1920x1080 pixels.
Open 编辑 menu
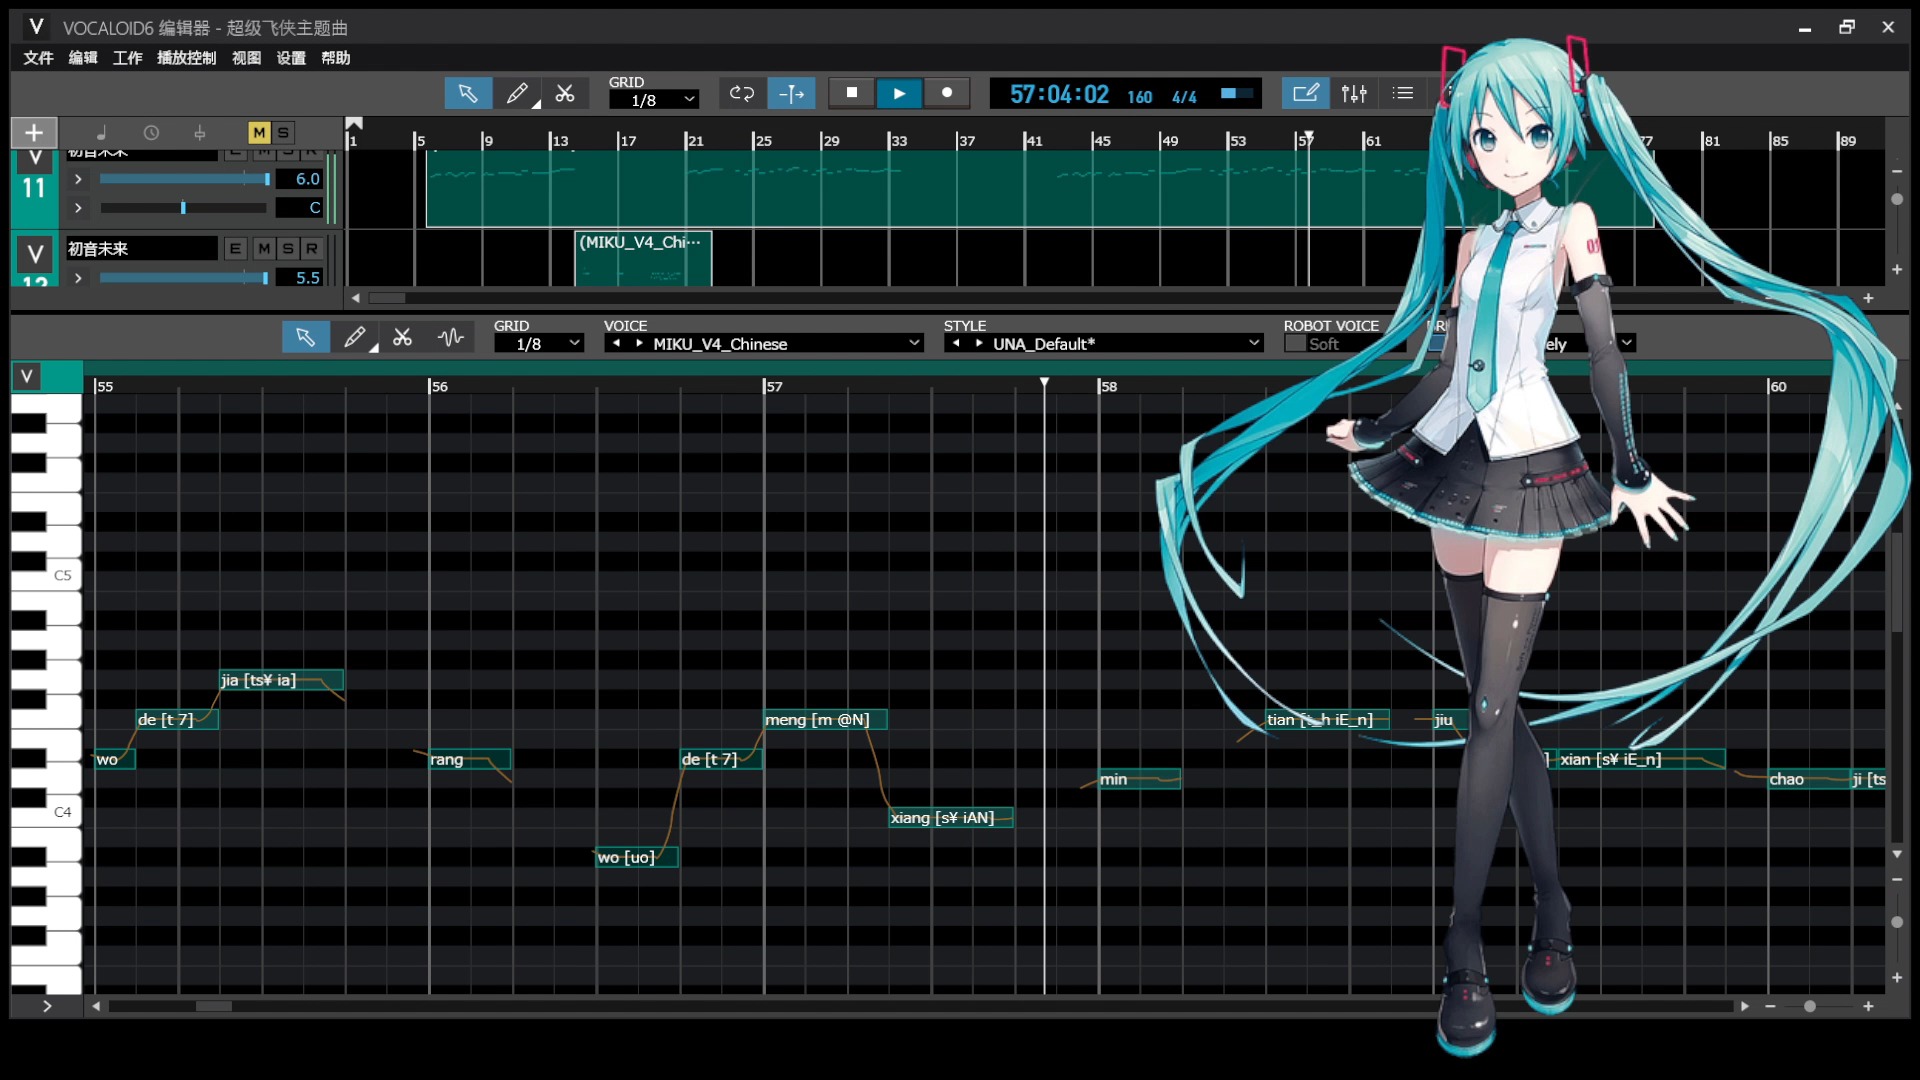[x=83, y=58]
